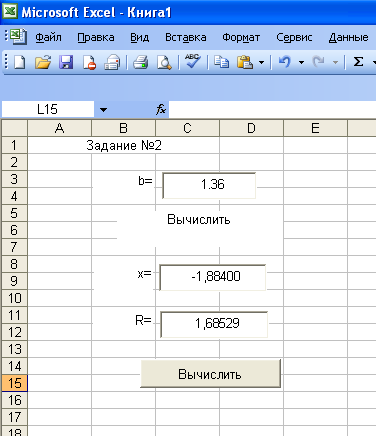Click the fx insert function icon
Viewport: 376px width, 436px height.
[161, 109]
